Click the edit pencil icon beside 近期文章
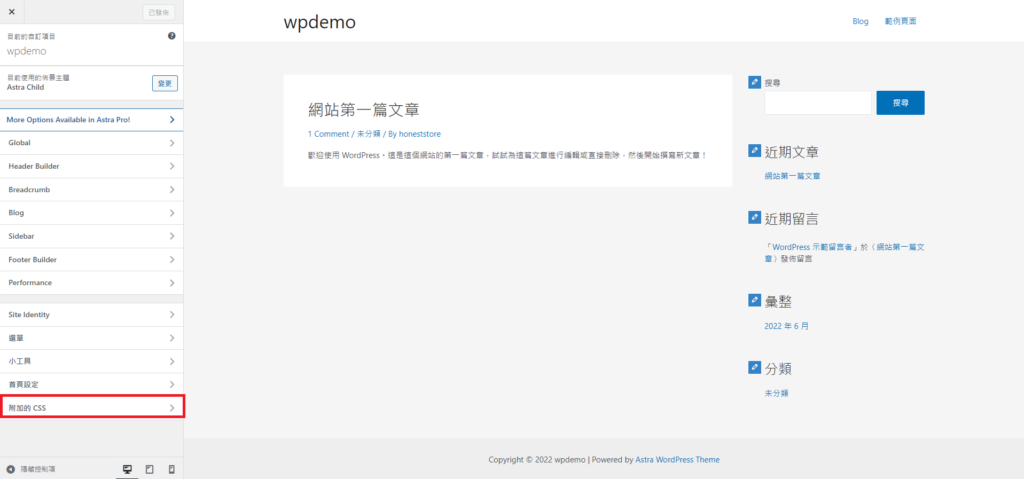 point(754,152)
